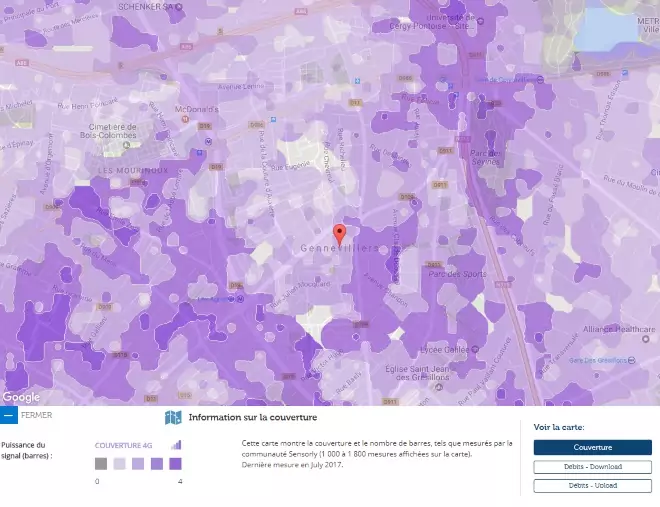
Task: Click the legend scale value '4'
Action: click(180, 481)
